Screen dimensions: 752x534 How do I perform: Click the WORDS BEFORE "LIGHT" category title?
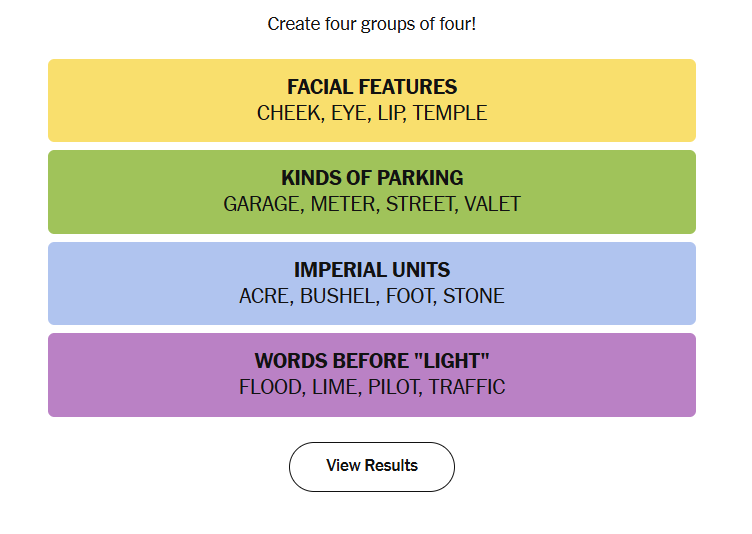[372, 361]
